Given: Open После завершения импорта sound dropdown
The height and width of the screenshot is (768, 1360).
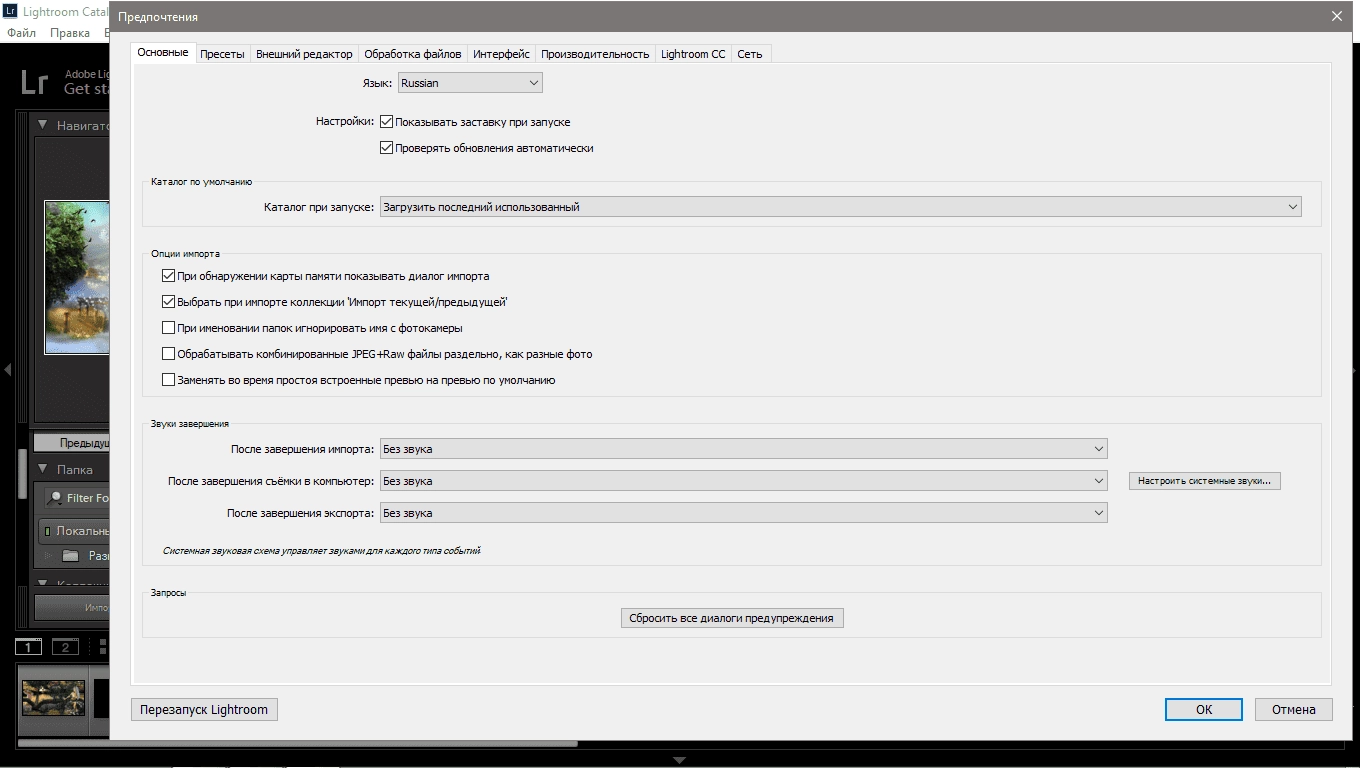Looking at the screenshot, I should click(x=743, y=449).
